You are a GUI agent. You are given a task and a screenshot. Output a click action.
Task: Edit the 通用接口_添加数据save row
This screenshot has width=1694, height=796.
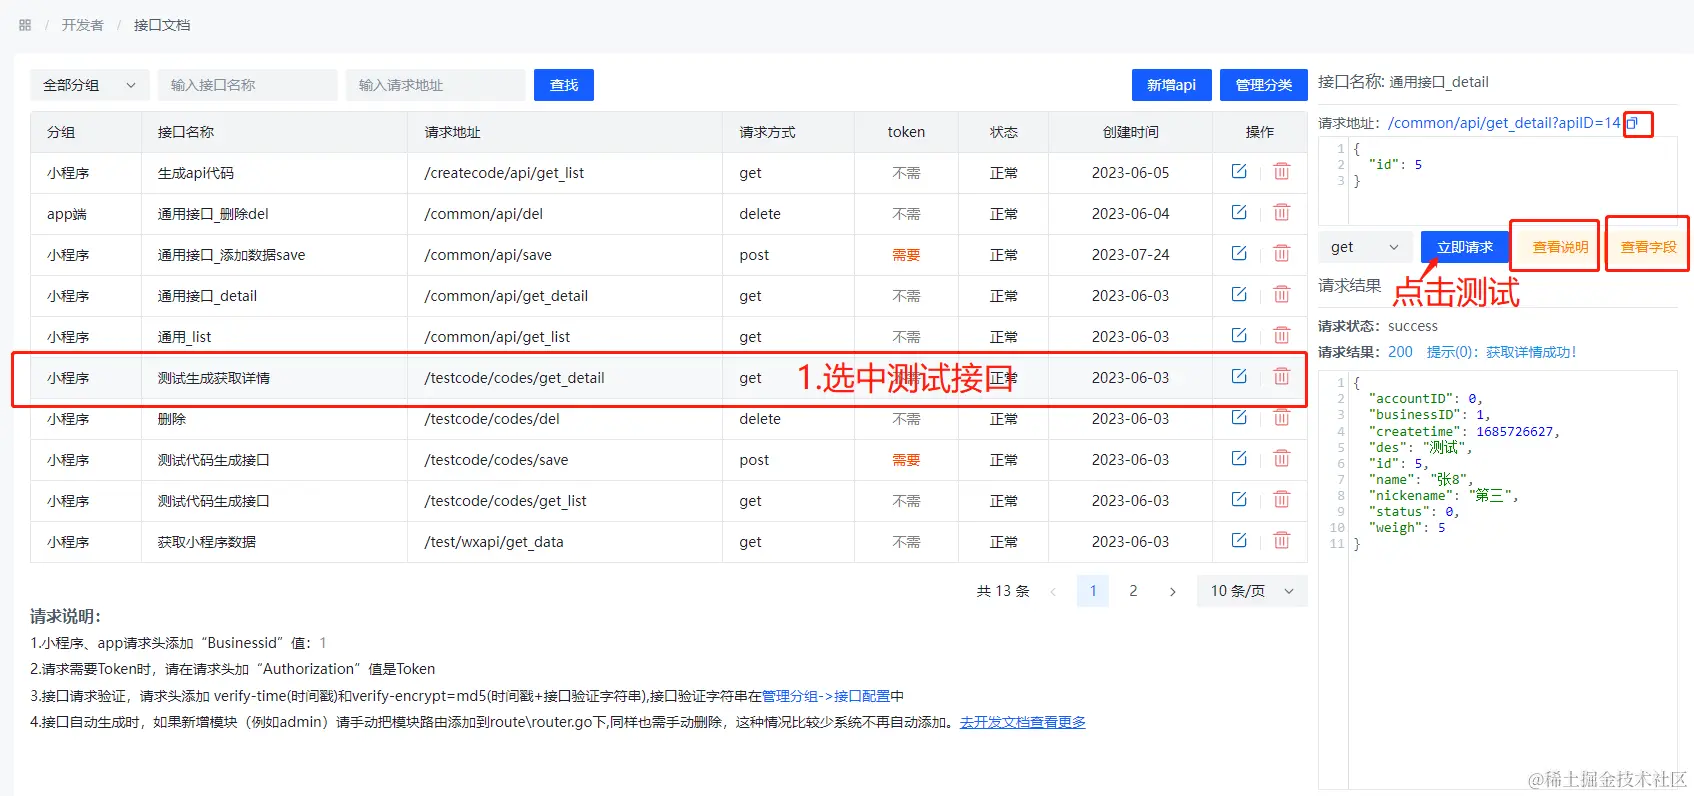point(1239,253)
